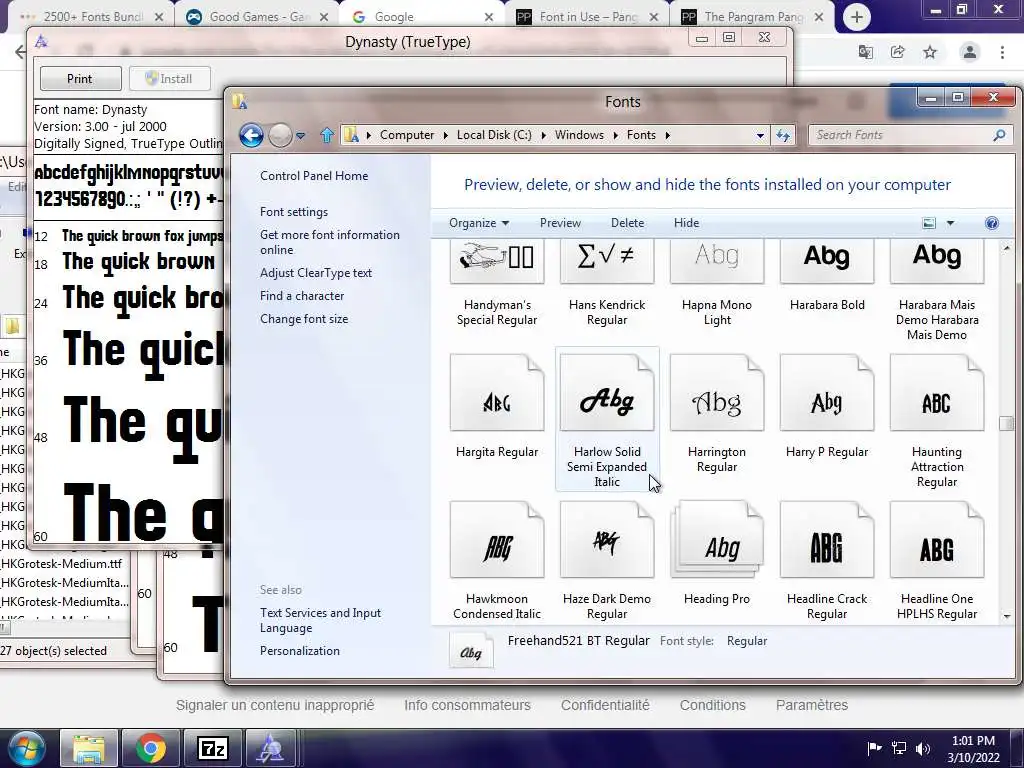This screenshot has width=1024, height=768.
Task: Open Fonts window help question mark
Action: click(991, 223)
